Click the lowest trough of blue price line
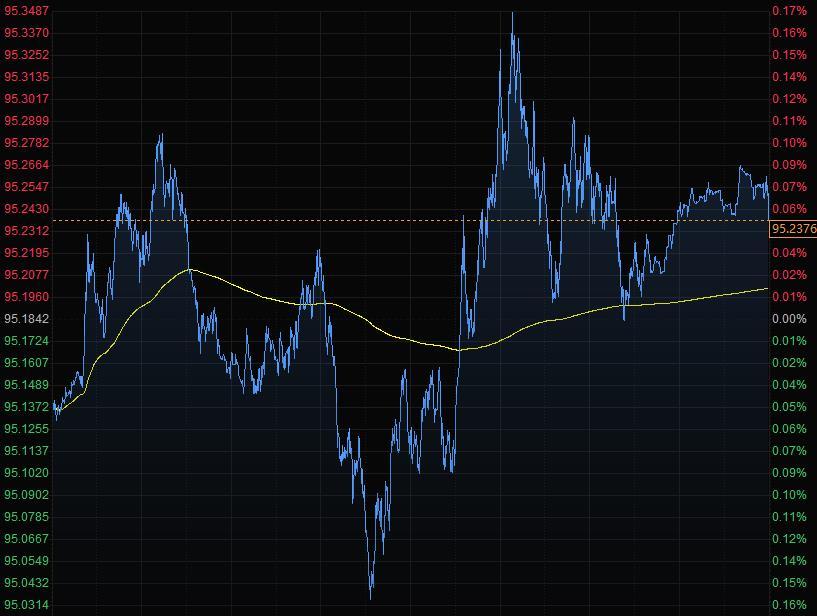Screen dimensions: 817x616 371,597
